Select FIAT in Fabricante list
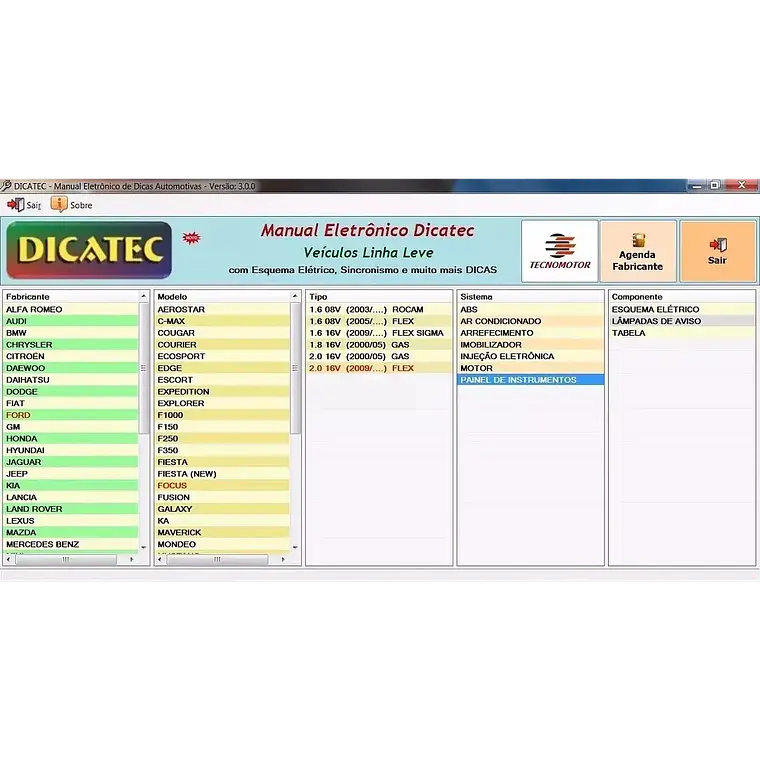The height and width of the screenshot is (760, 760). 71,403
